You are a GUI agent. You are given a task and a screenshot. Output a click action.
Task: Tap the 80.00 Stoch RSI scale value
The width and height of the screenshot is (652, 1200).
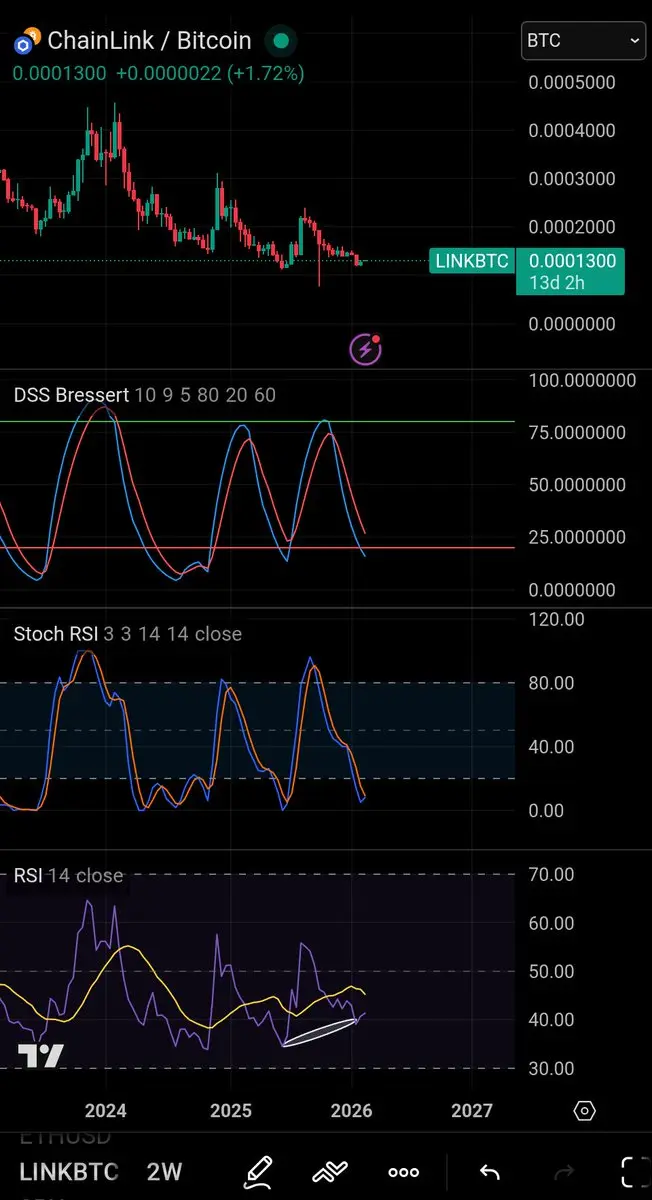pos(550,683)
